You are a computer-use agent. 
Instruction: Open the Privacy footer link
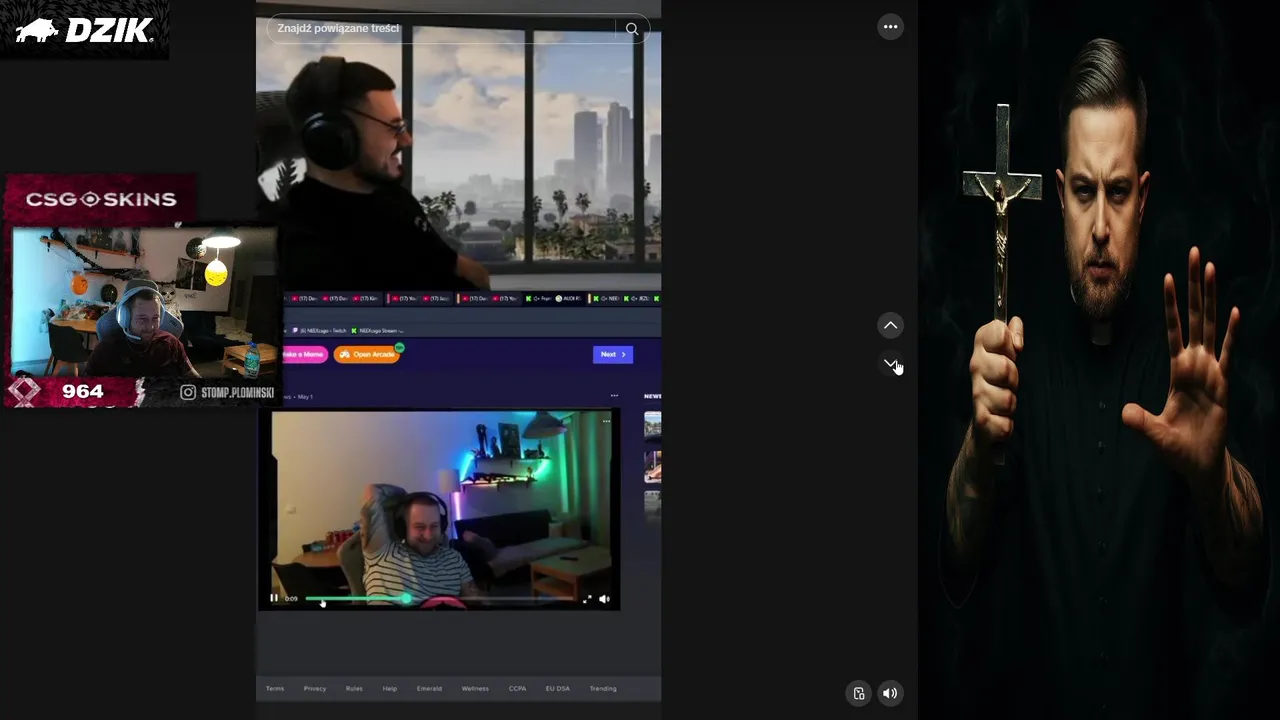pos(315,688)
